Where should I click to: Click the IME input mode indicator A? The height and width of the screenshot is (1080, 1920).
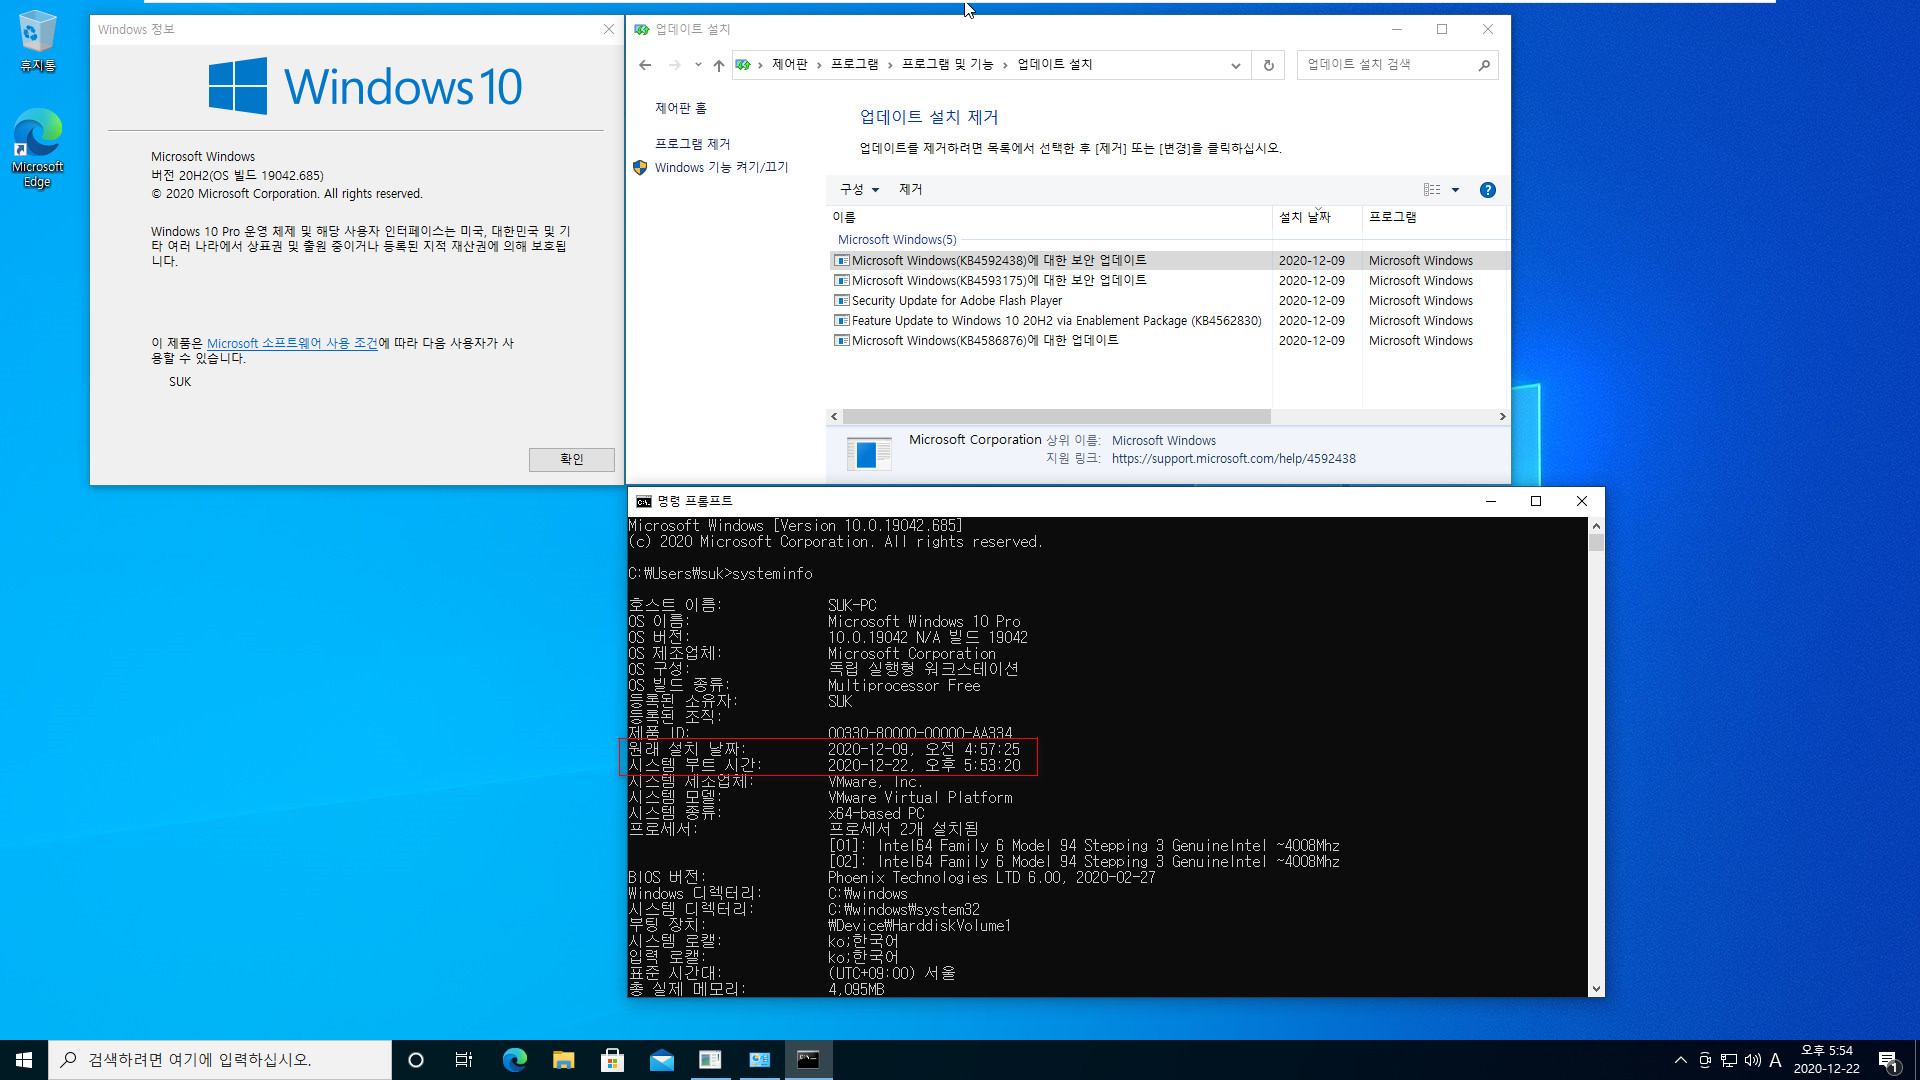1775,1060
